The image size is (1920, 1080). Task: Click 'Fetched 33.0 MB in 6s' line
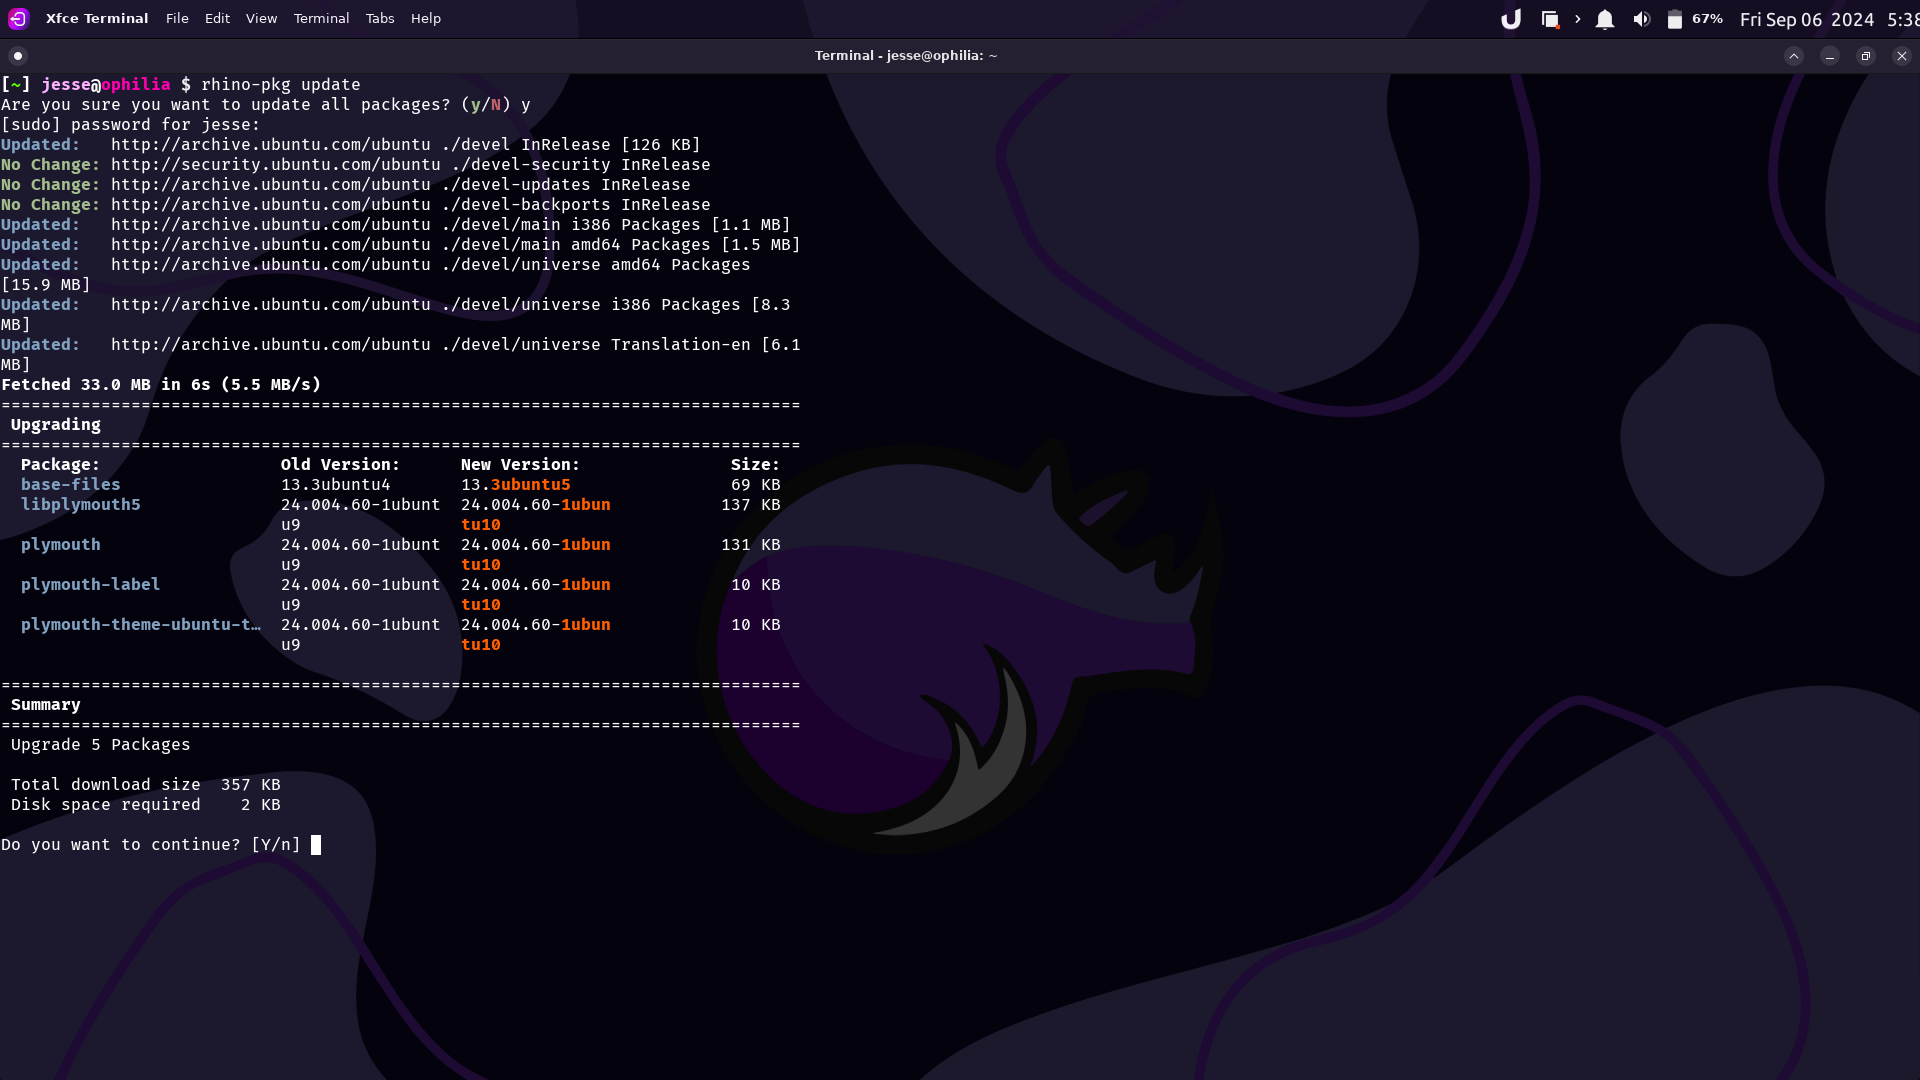coord(161,384)
